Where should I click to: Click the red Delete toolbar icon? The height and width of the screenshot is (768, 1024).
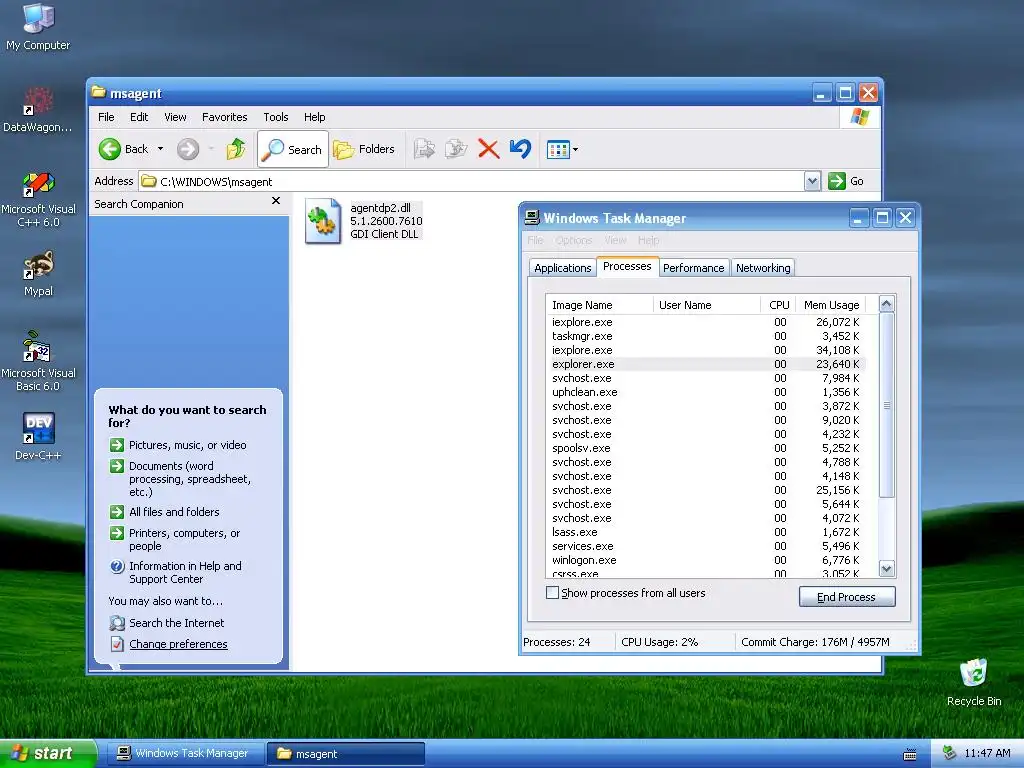[488, 150]
